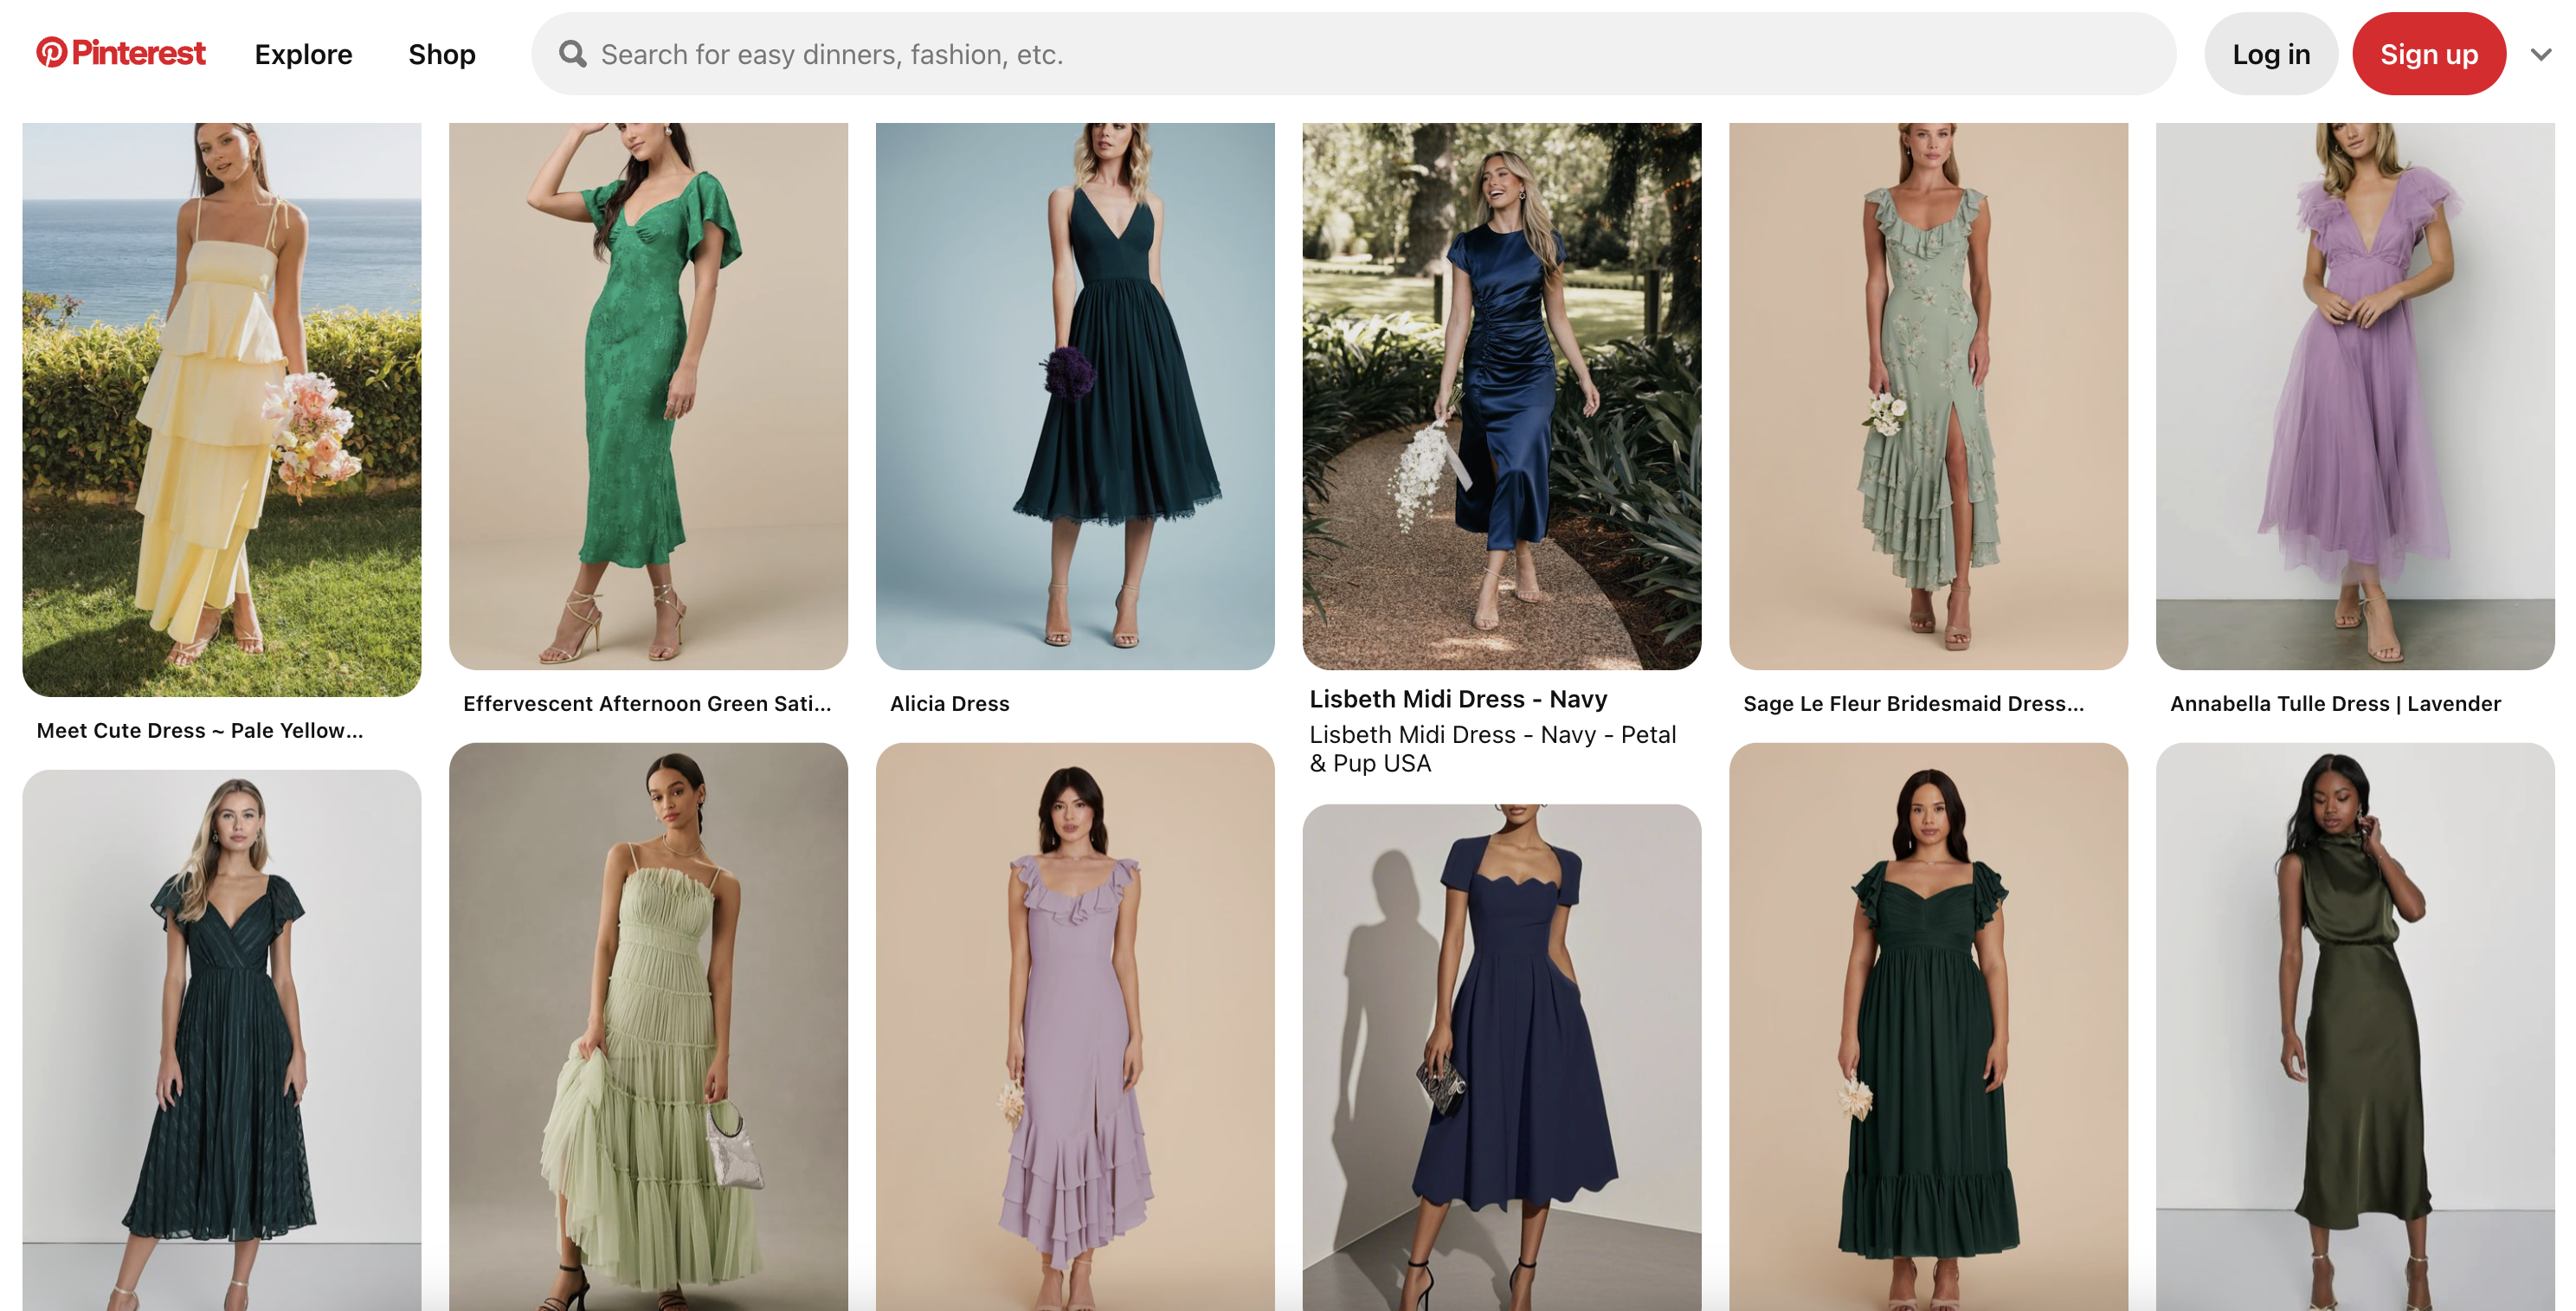2576x1311 pixels.
Task: Open the sage floral bridesmaid dress image
Action: [1928, 396]
